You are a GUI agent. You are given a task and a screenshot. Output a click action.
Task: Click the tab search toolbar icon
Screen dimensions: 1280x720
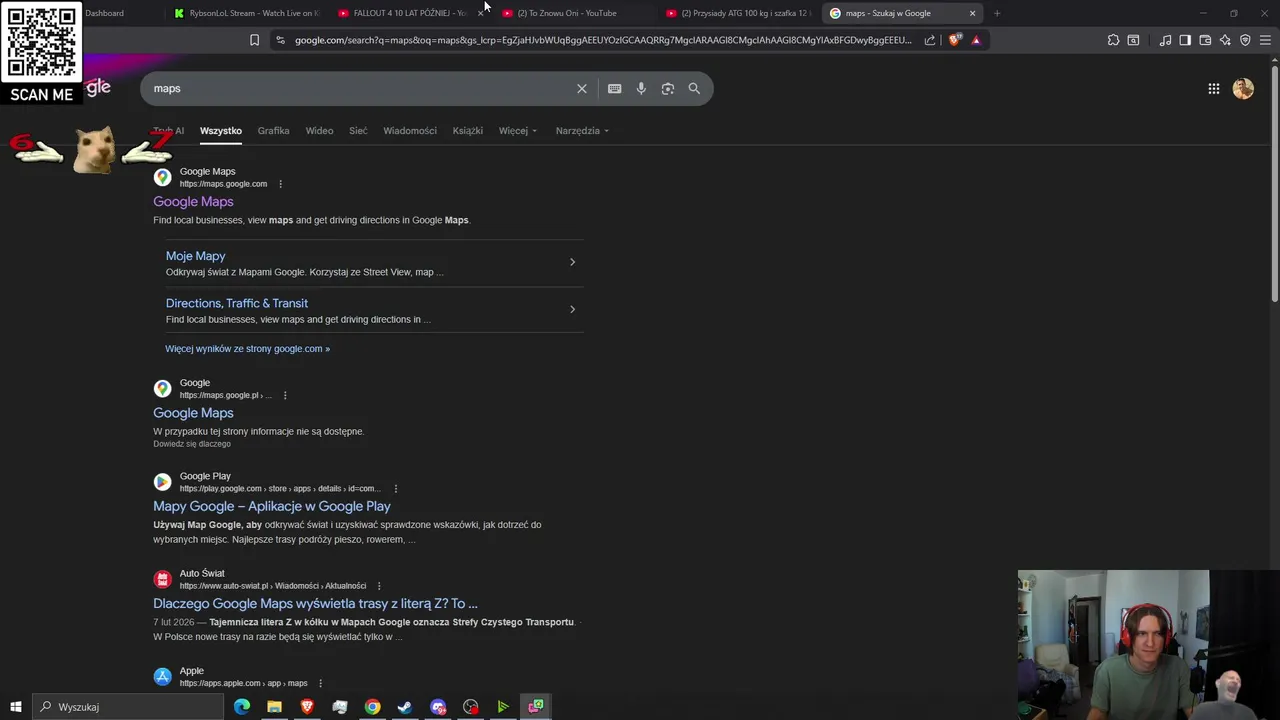point(1133,40)
